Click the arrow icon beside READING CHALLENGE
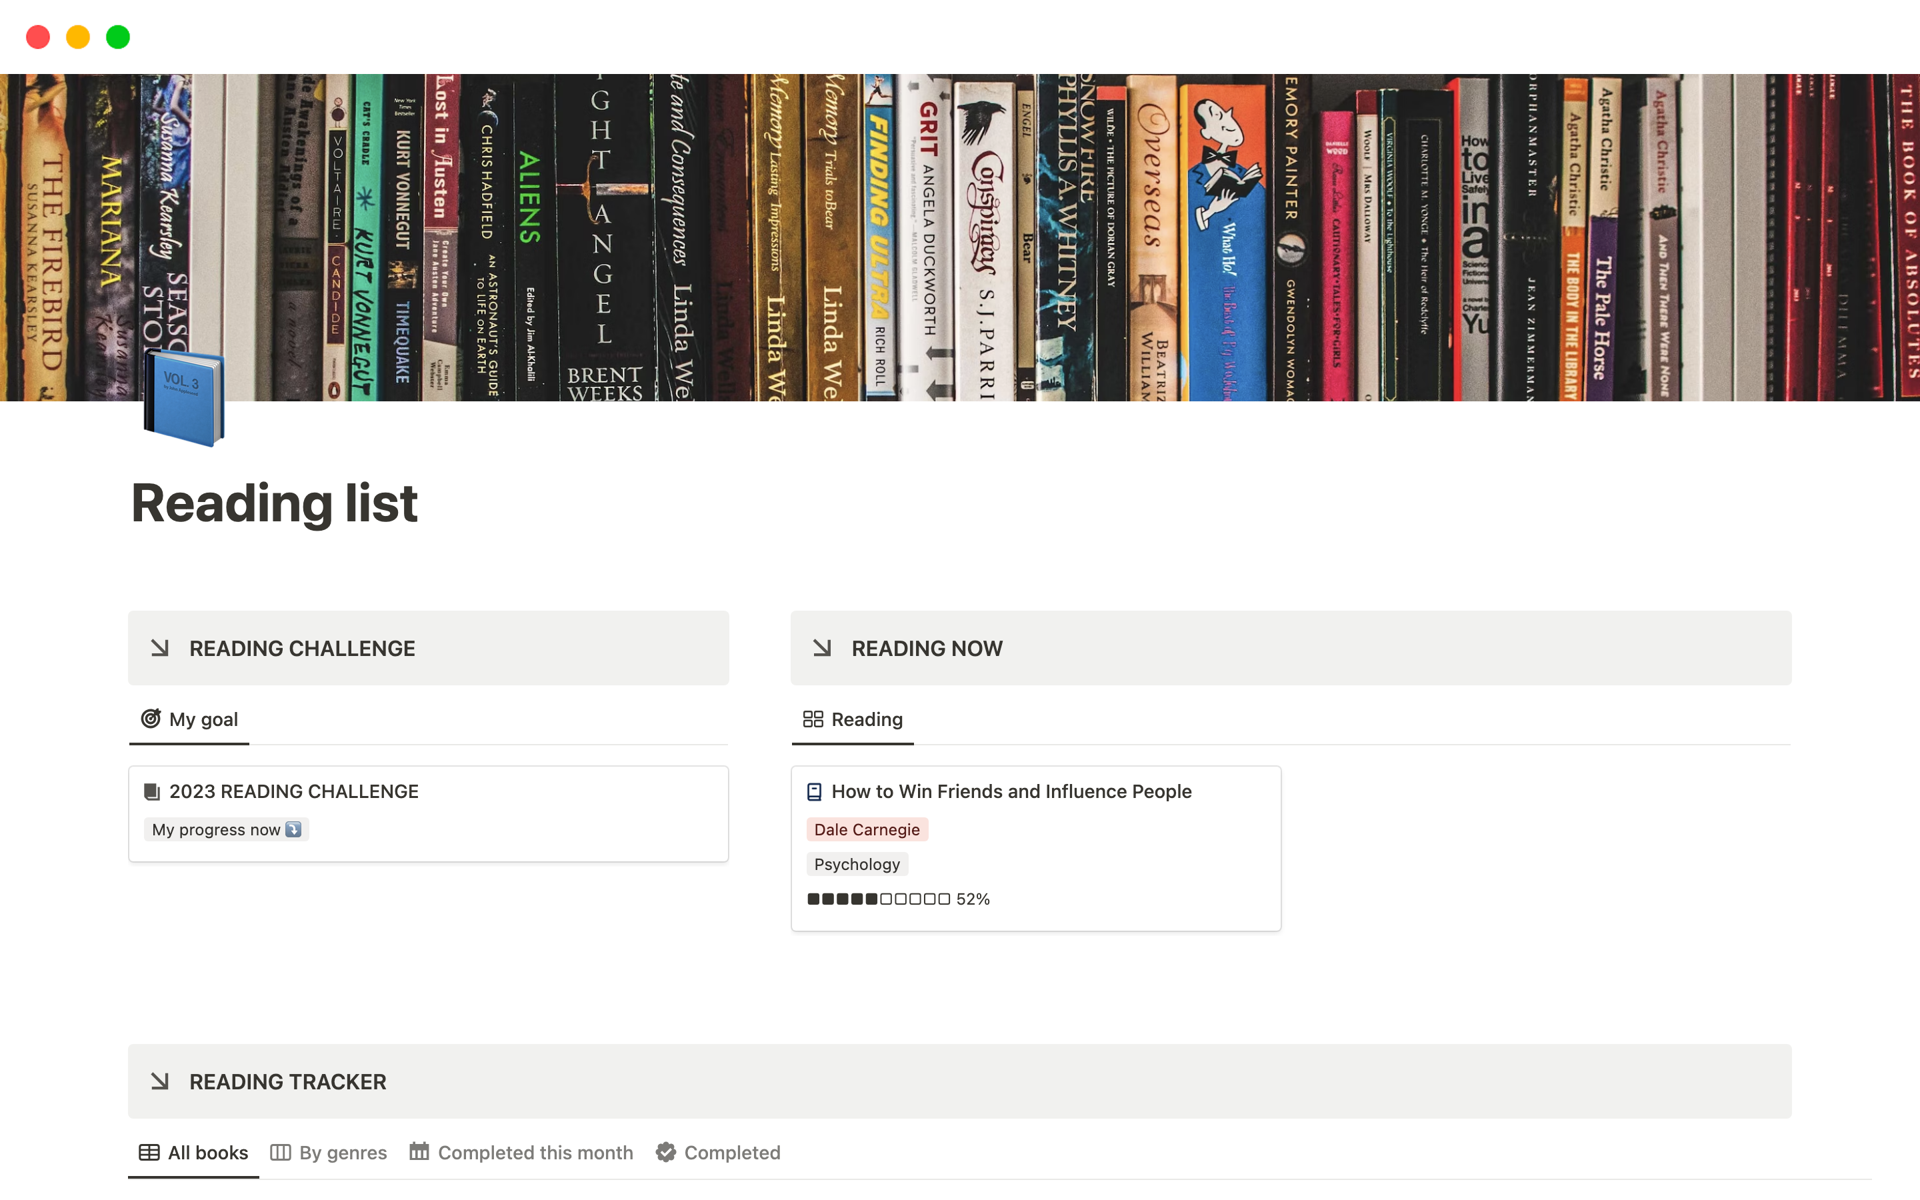Viewport: 1920px width, 1200px height. 160,648
